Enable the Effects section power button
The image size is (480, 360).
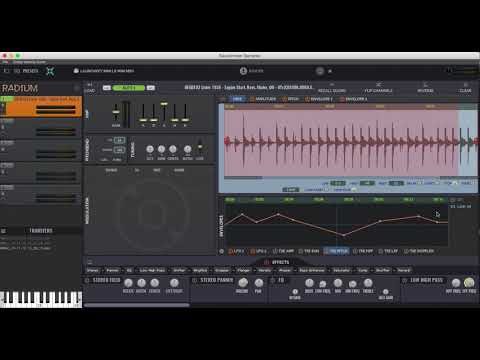pos(266,262)
